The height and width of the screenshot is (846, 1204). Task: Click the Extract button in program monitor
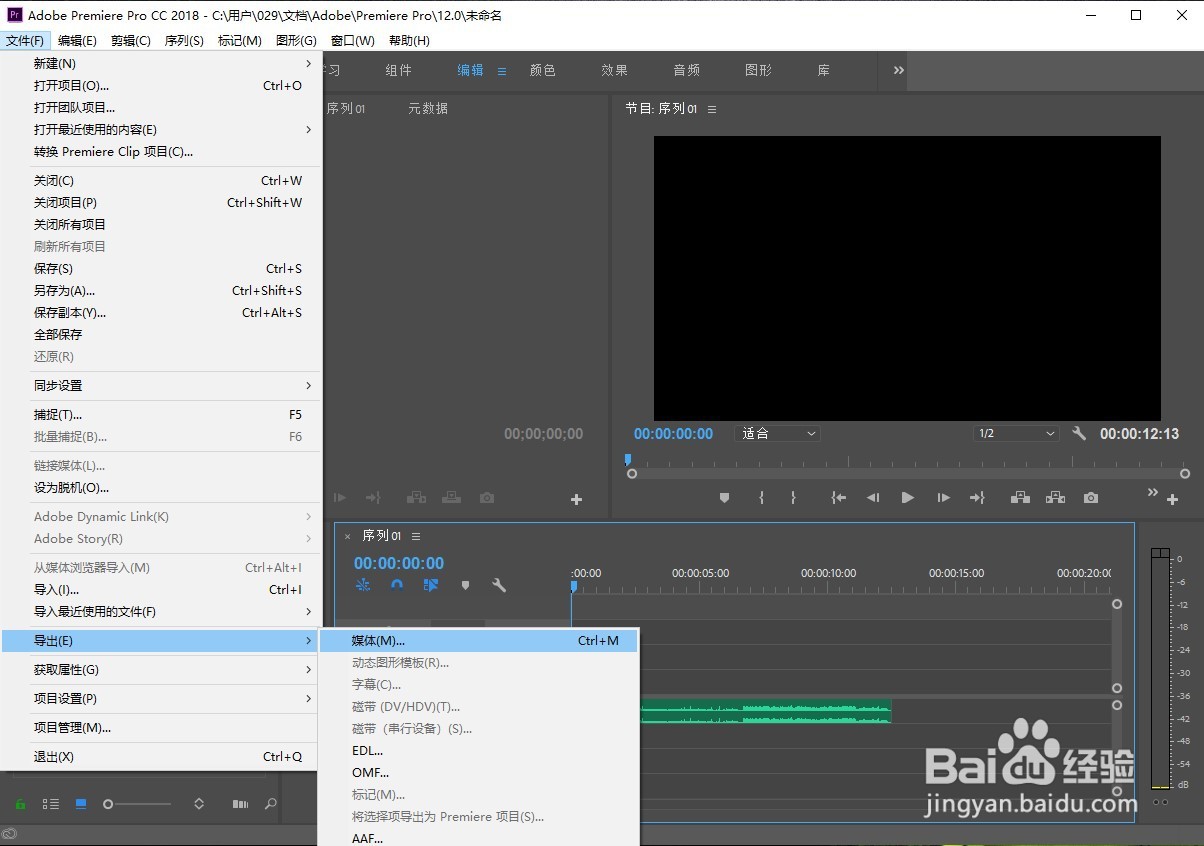pyautogui.click(x=1055, y=498)
